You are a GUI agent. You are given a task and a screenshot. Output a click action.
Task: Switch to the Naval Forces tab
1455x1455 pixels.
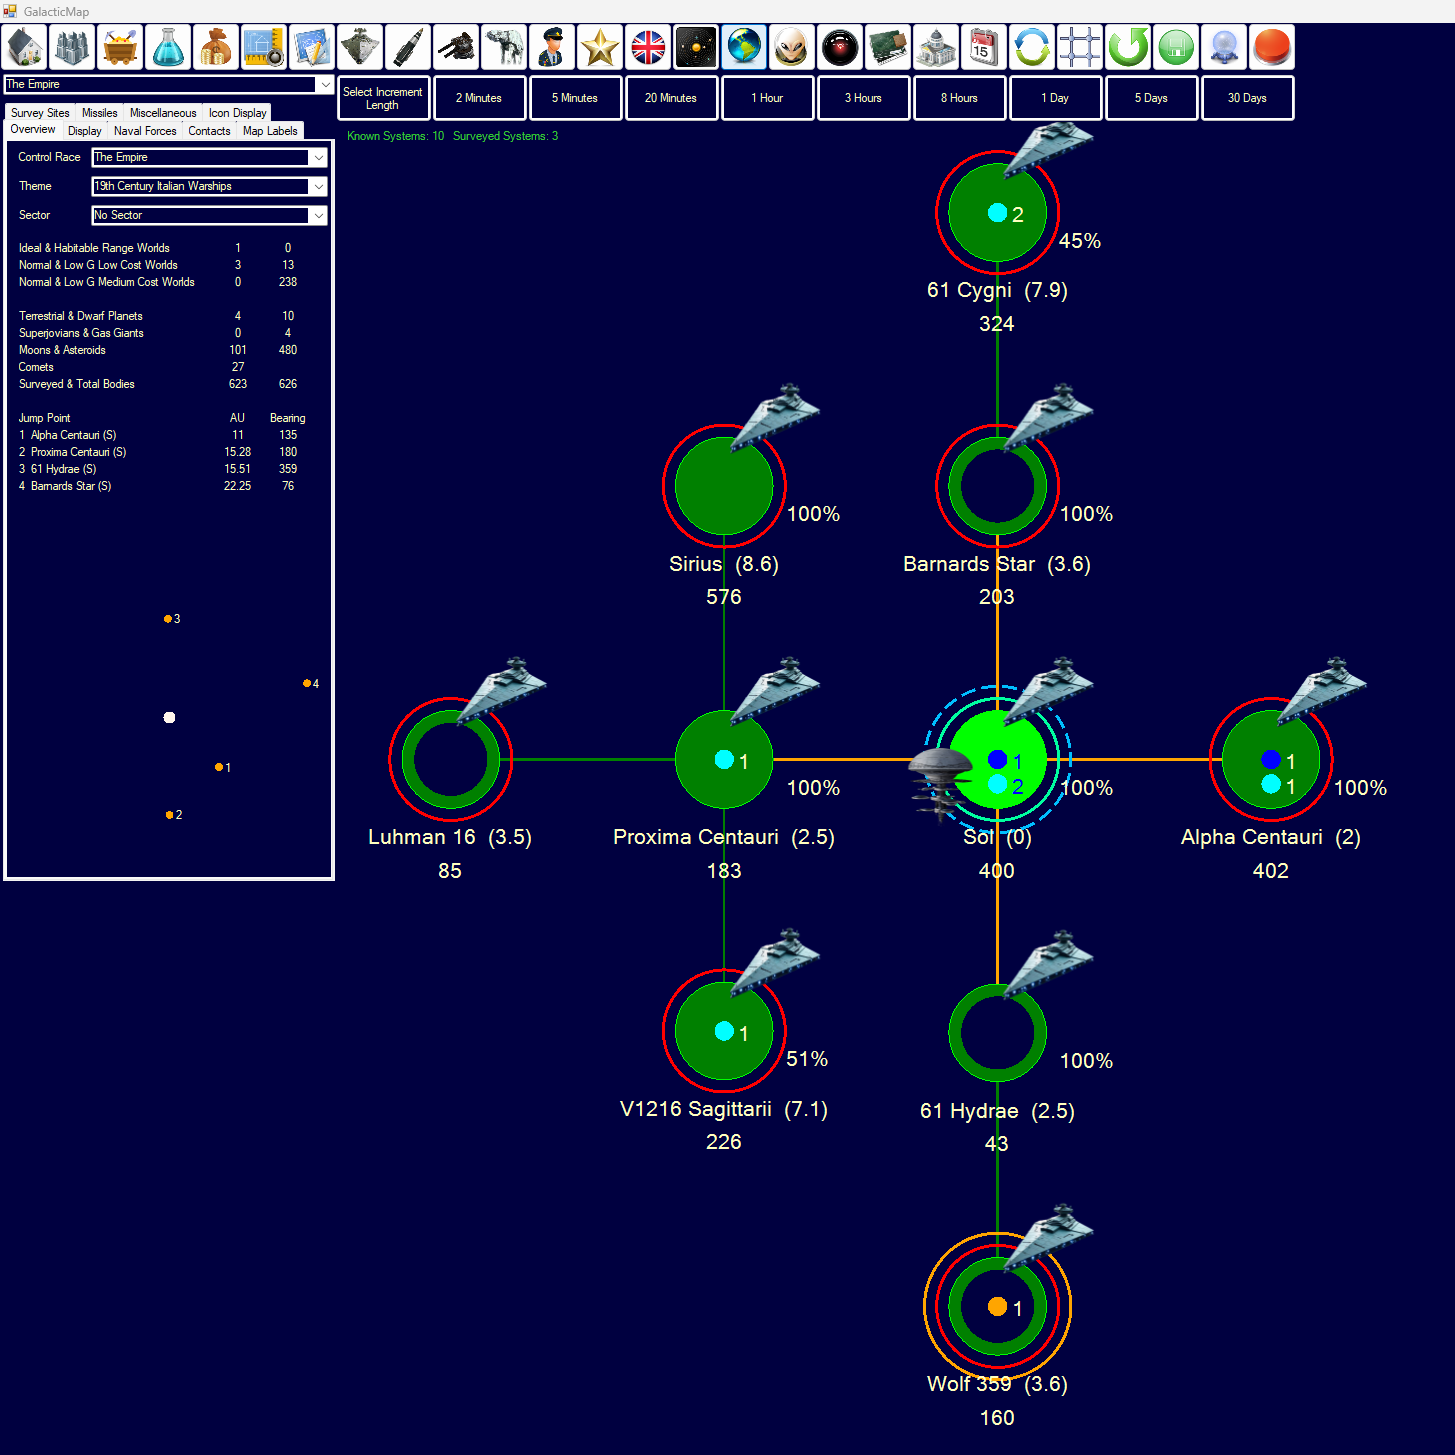(x=145, y=131)
